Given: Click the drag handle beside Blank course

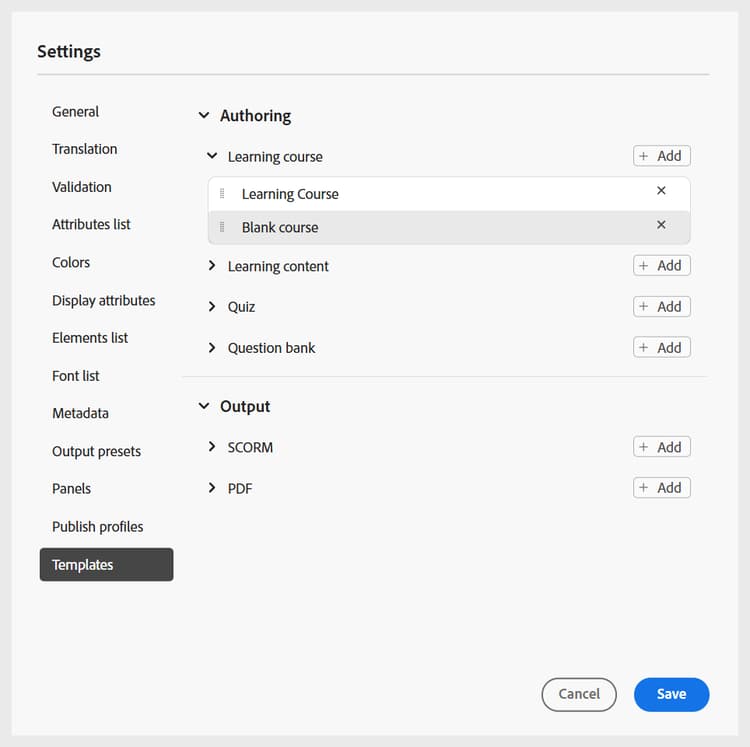Looking at the screenshot, I should coord(222,227).
